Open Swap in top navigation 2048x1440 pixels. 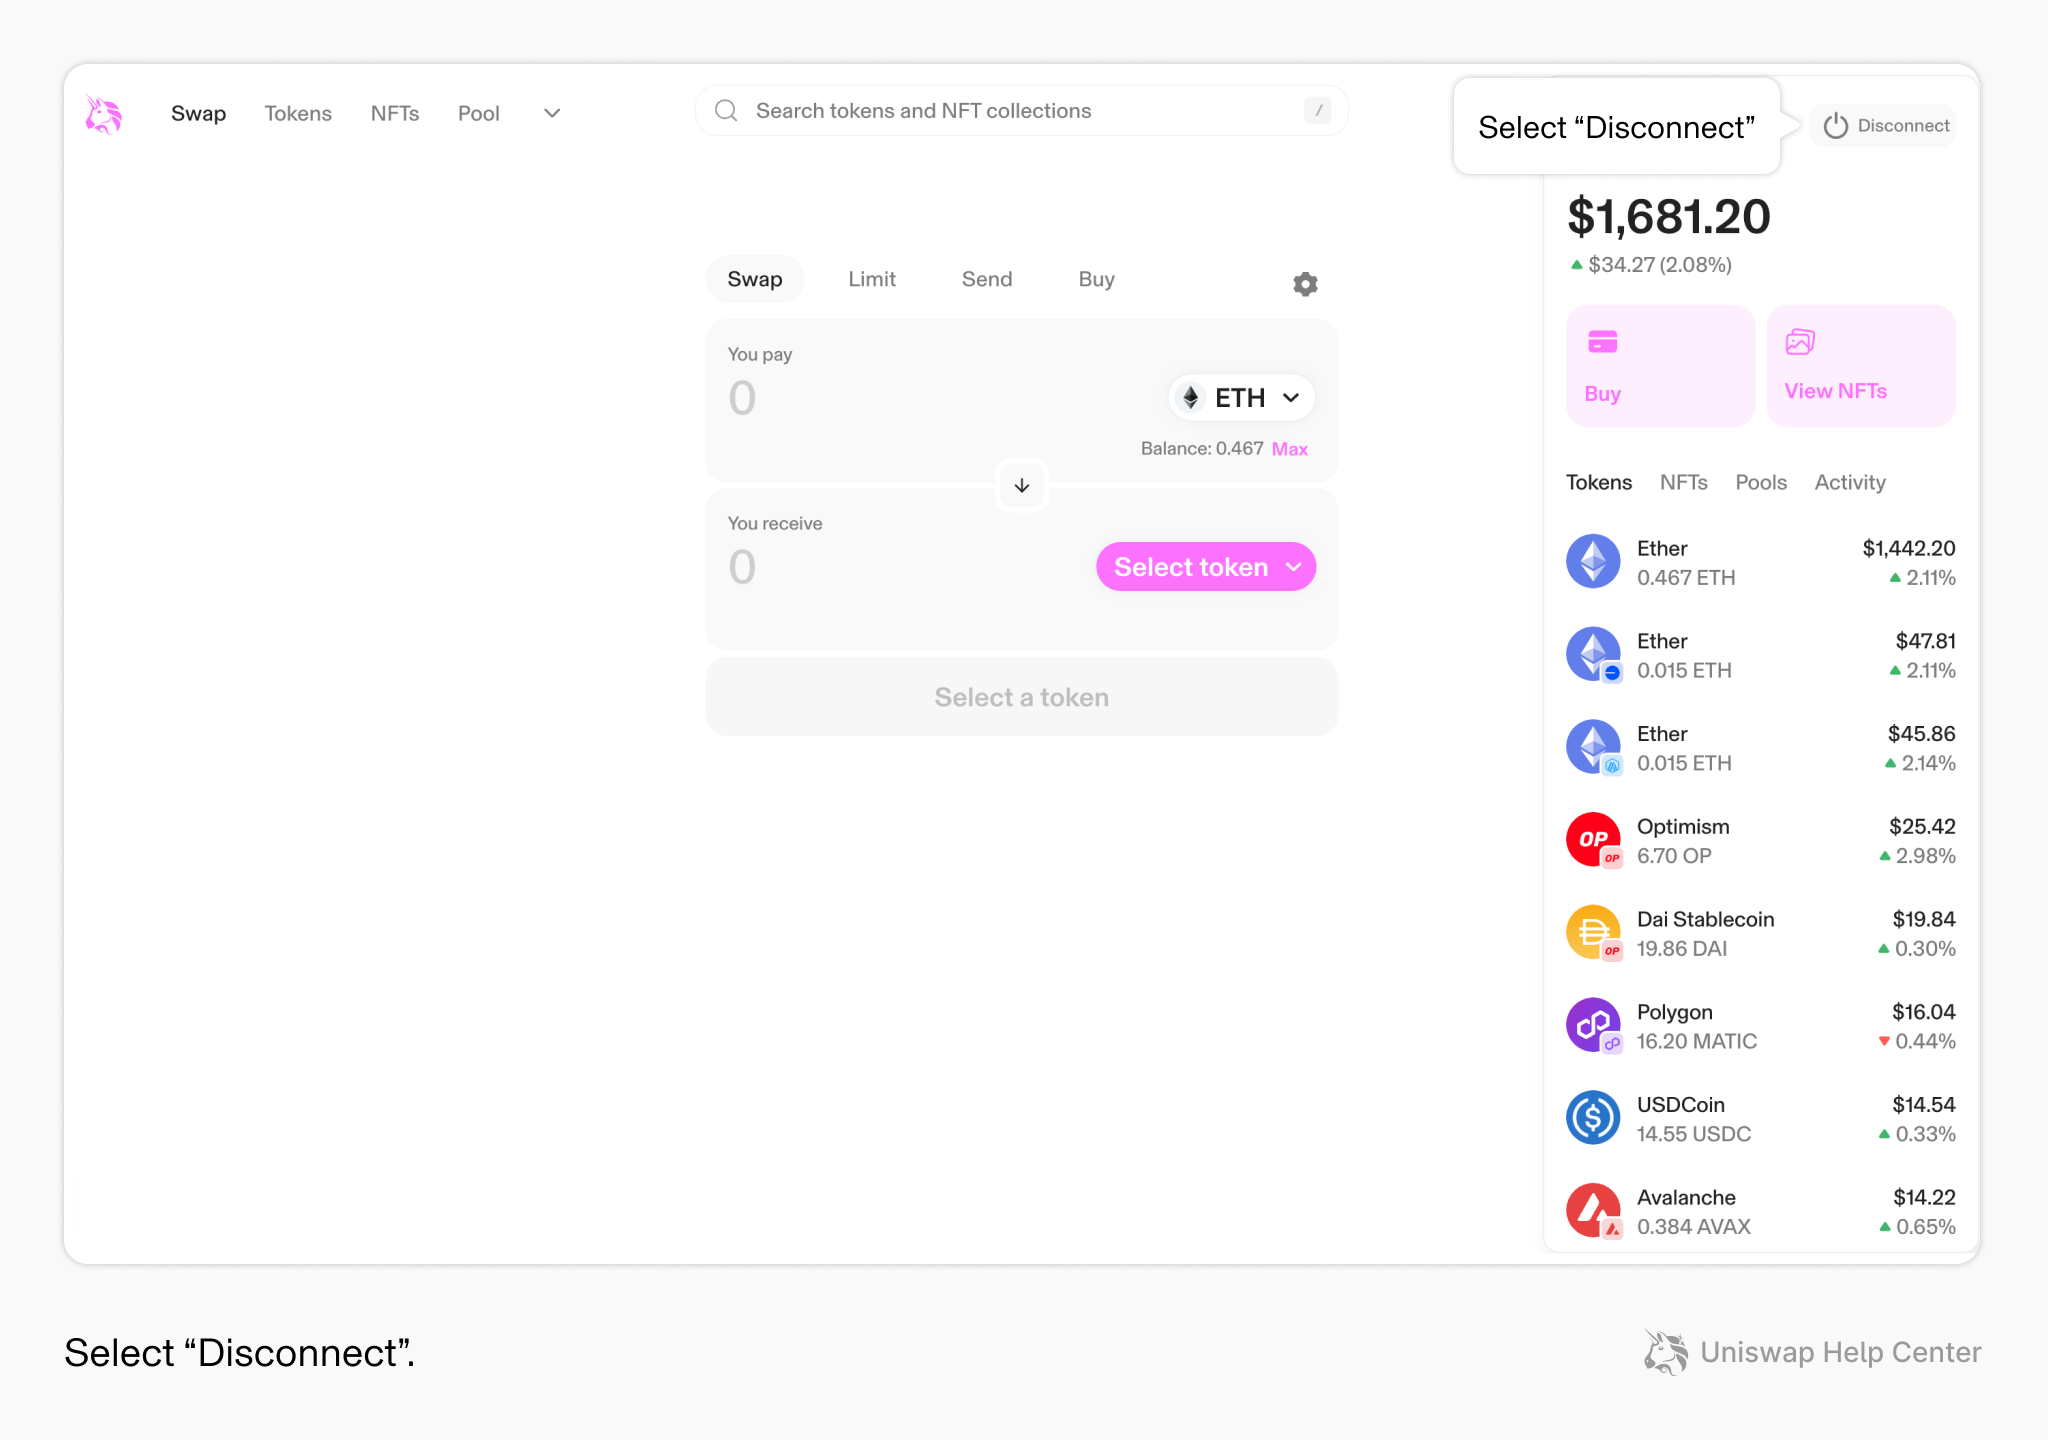[x=198, y=114]
